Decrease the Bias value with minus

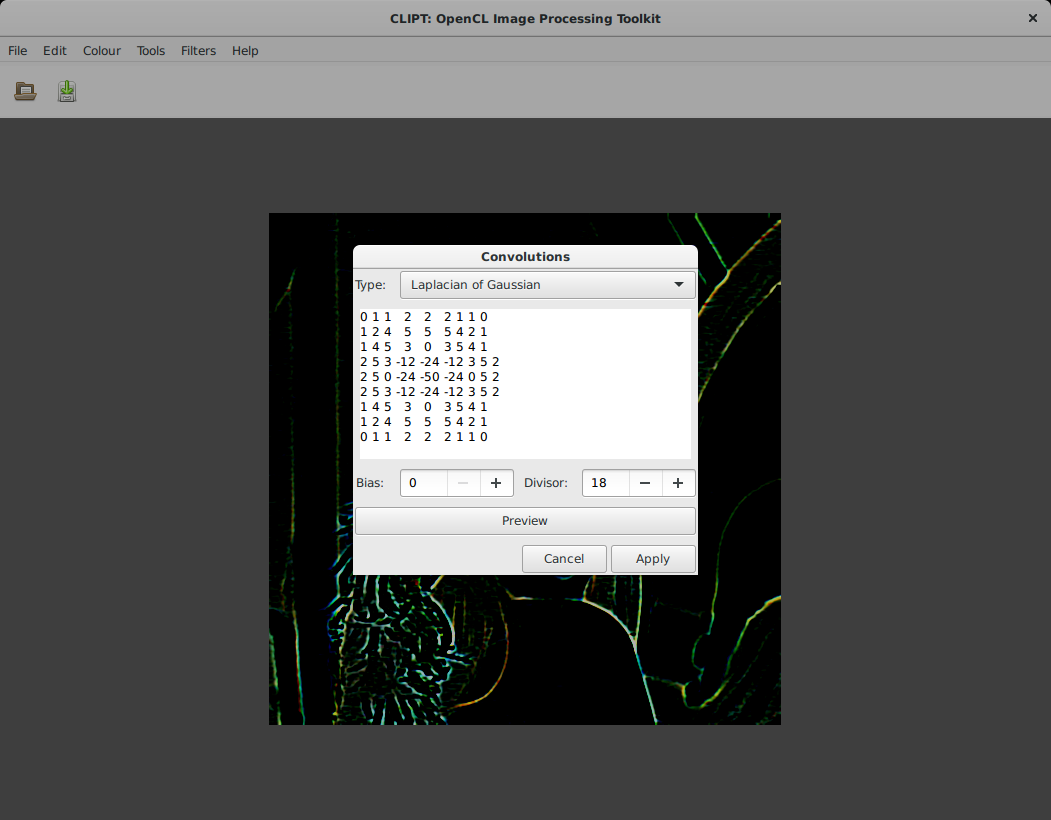pyautogui.click(x=462, y=483)
